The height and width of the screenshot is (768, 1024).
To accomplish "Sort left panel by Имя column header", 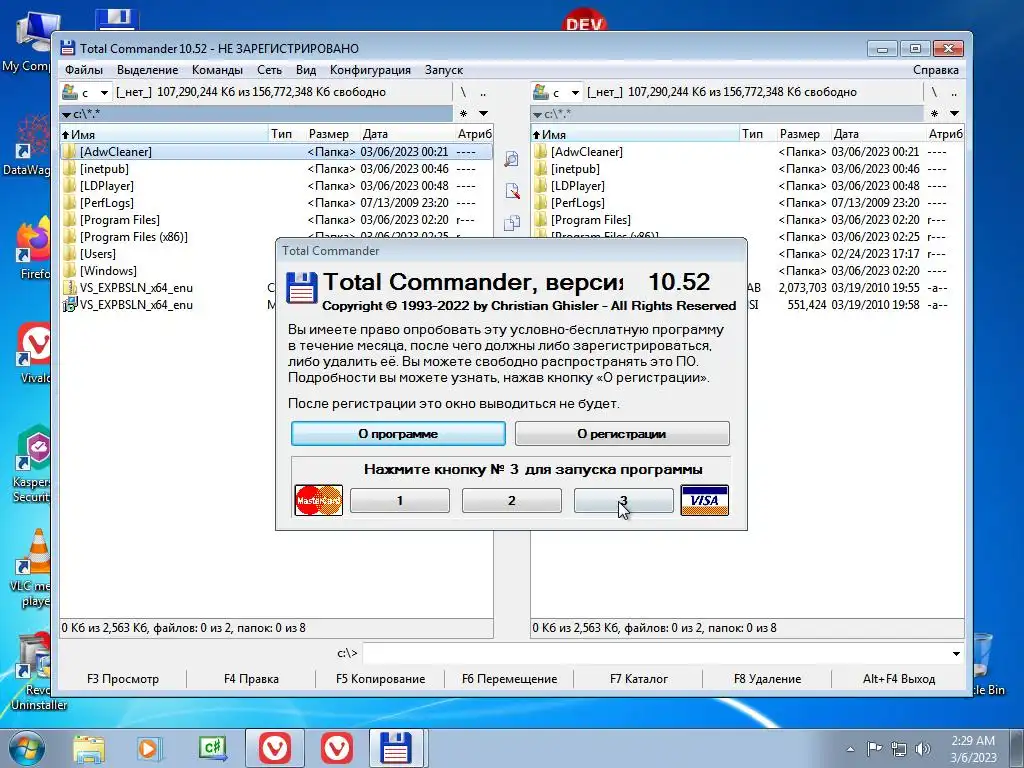I will pyautogui.click(x=165, y=134).
